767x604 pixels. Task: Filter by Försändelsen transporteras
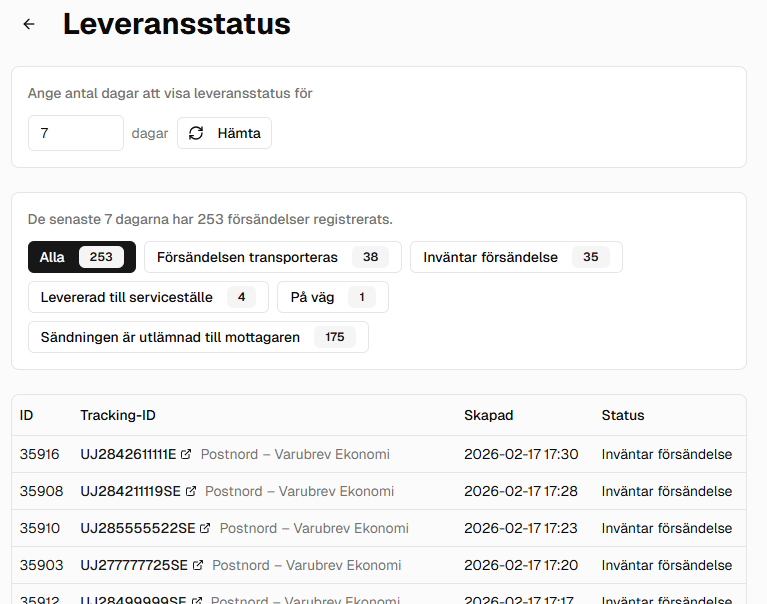pos(272,257)
